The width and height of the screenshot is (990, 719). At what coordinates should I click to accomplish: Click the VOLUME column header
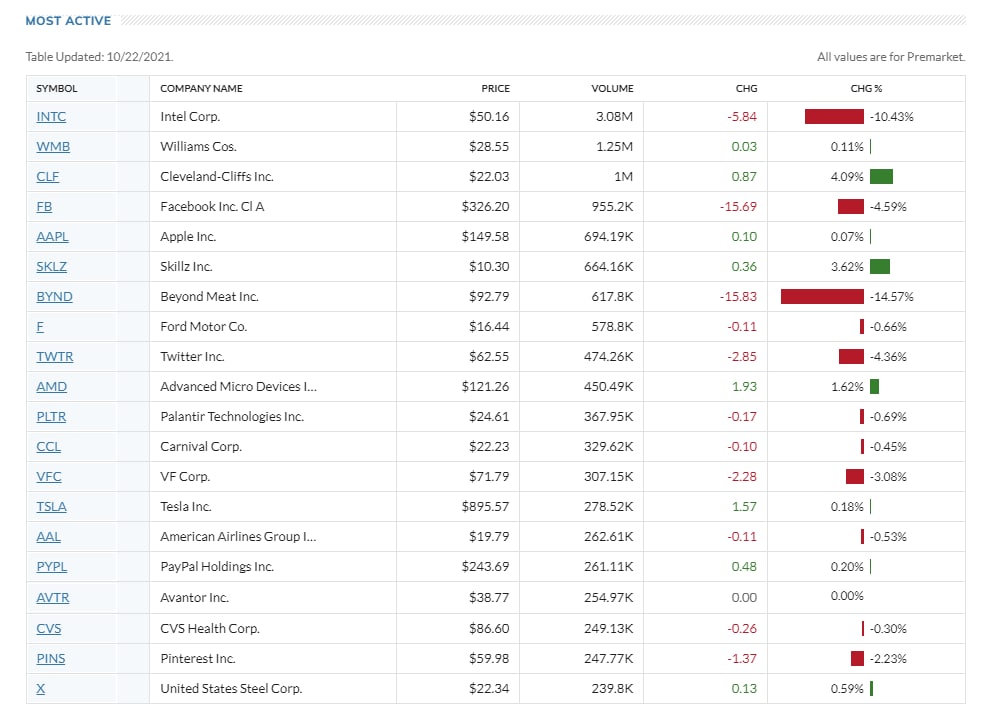point(612,88)
